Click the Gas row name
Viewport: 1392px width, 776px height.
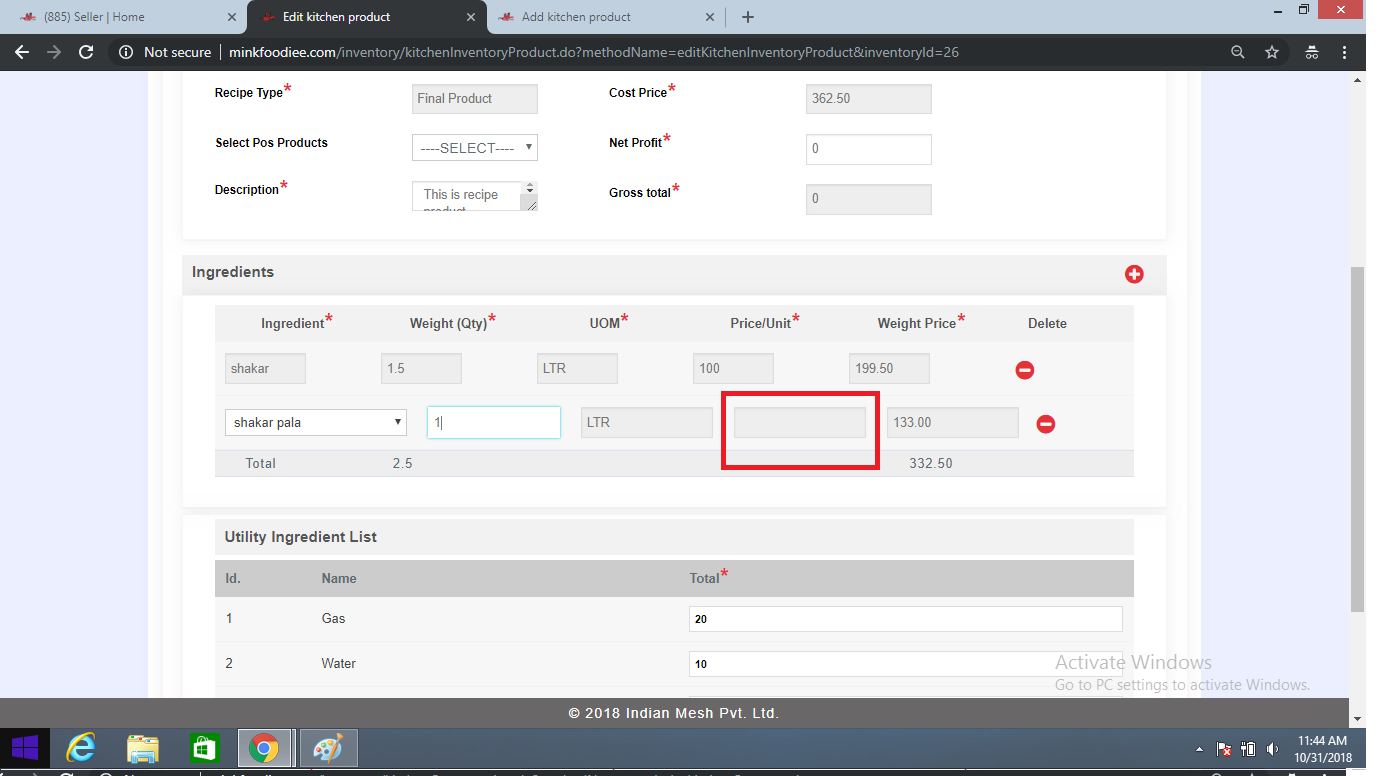pyautogui.click(x=333, y=619)
